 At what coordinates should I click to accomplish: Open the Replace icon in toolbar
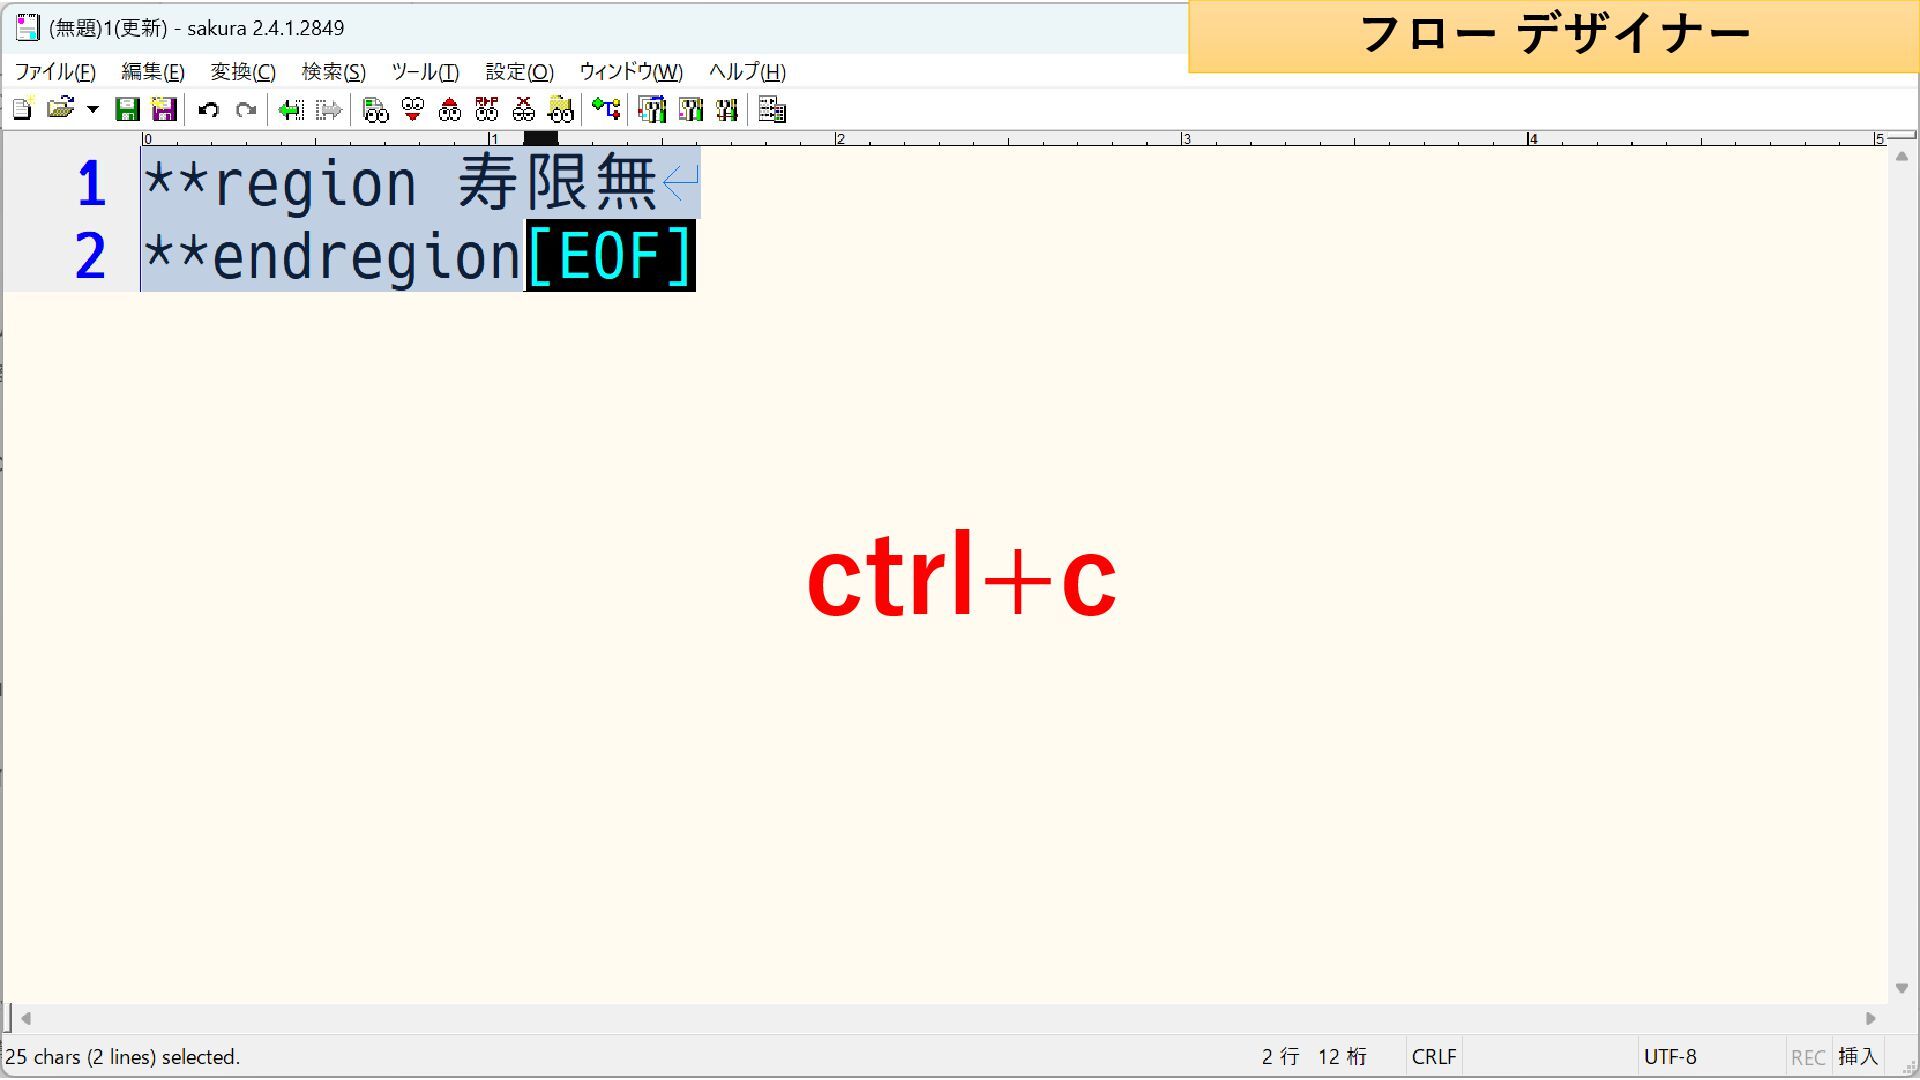[487, 109]
